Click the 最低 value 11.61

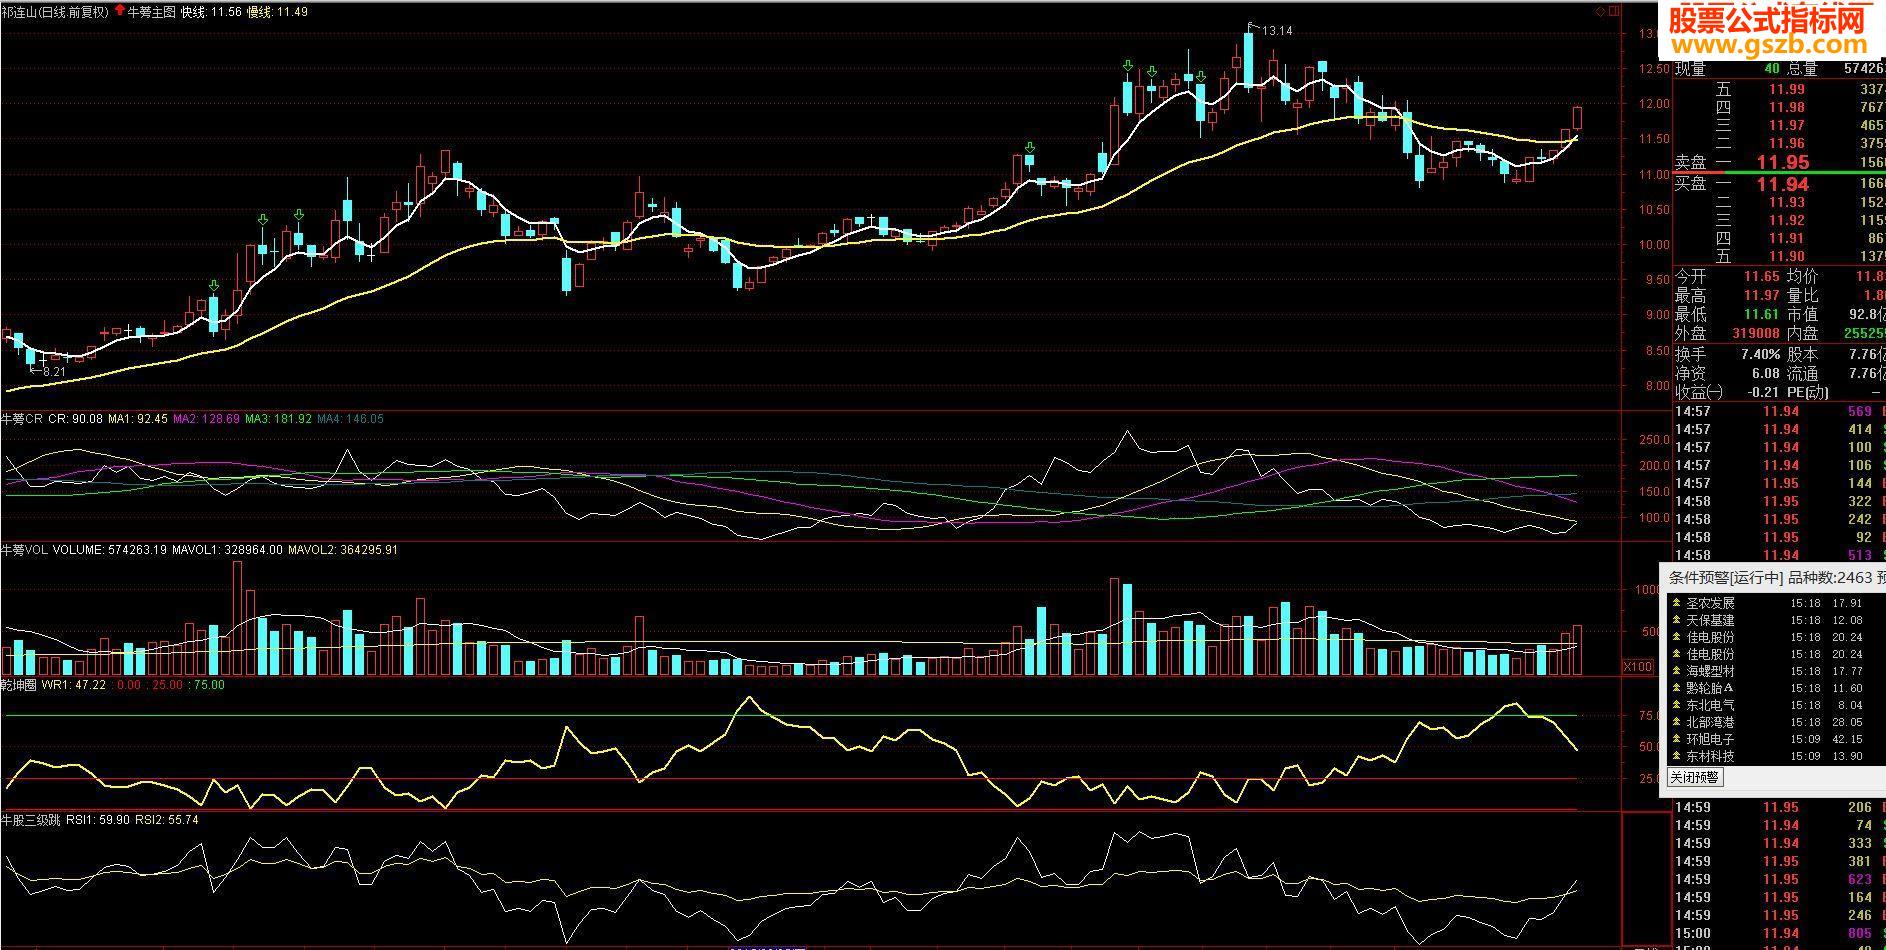pos(1762,314)
